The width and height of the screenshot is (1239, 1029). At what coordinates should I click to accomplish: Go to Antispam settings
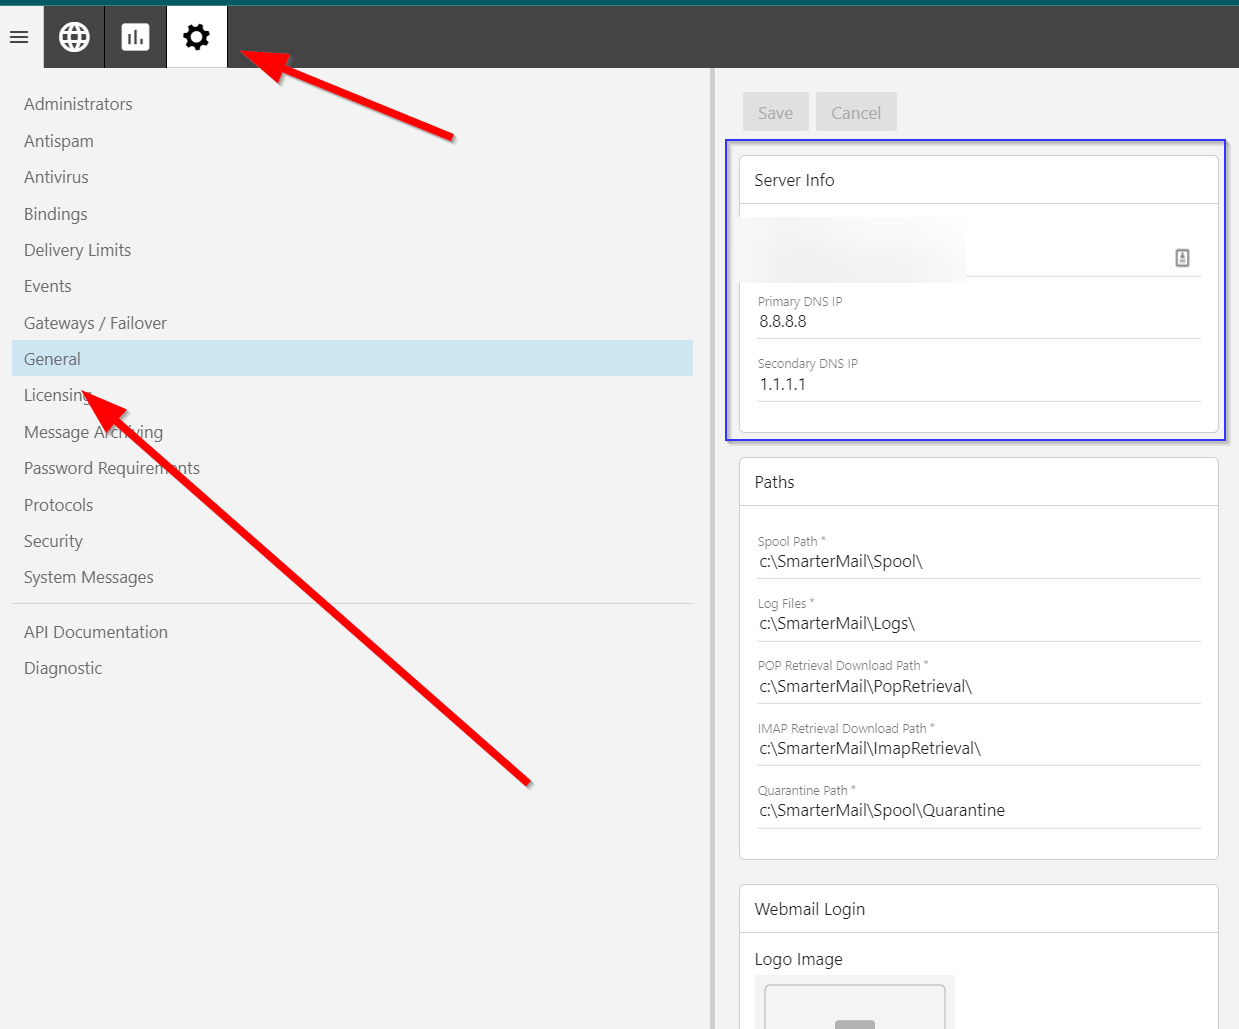[59, 141]
